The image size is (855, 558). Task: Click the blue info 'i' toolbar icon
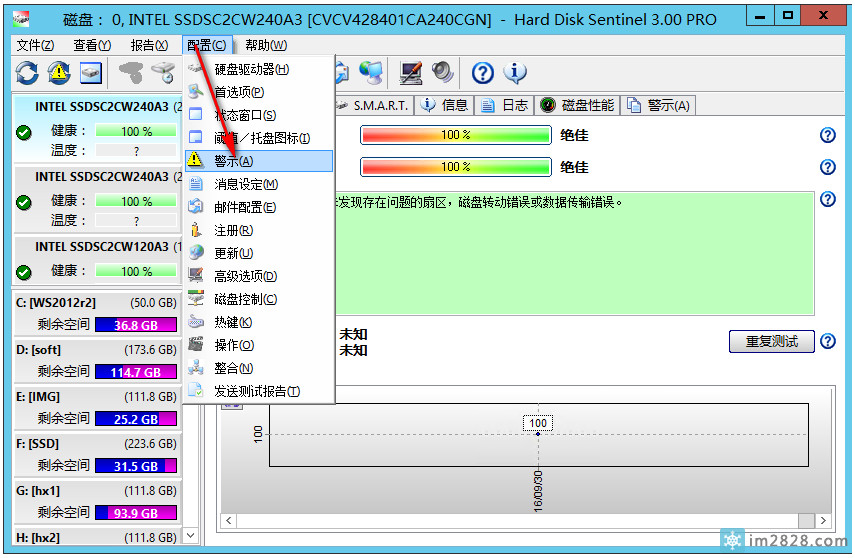(x=515, y=73)
